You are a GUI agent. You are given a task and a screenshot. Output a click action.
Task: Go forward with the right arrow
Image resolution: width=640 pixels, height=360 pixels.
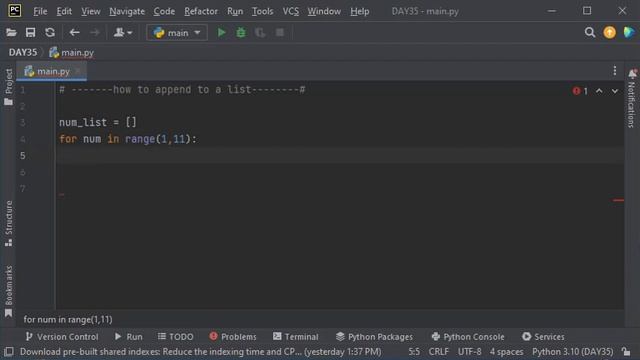click(x=94, y=33)
